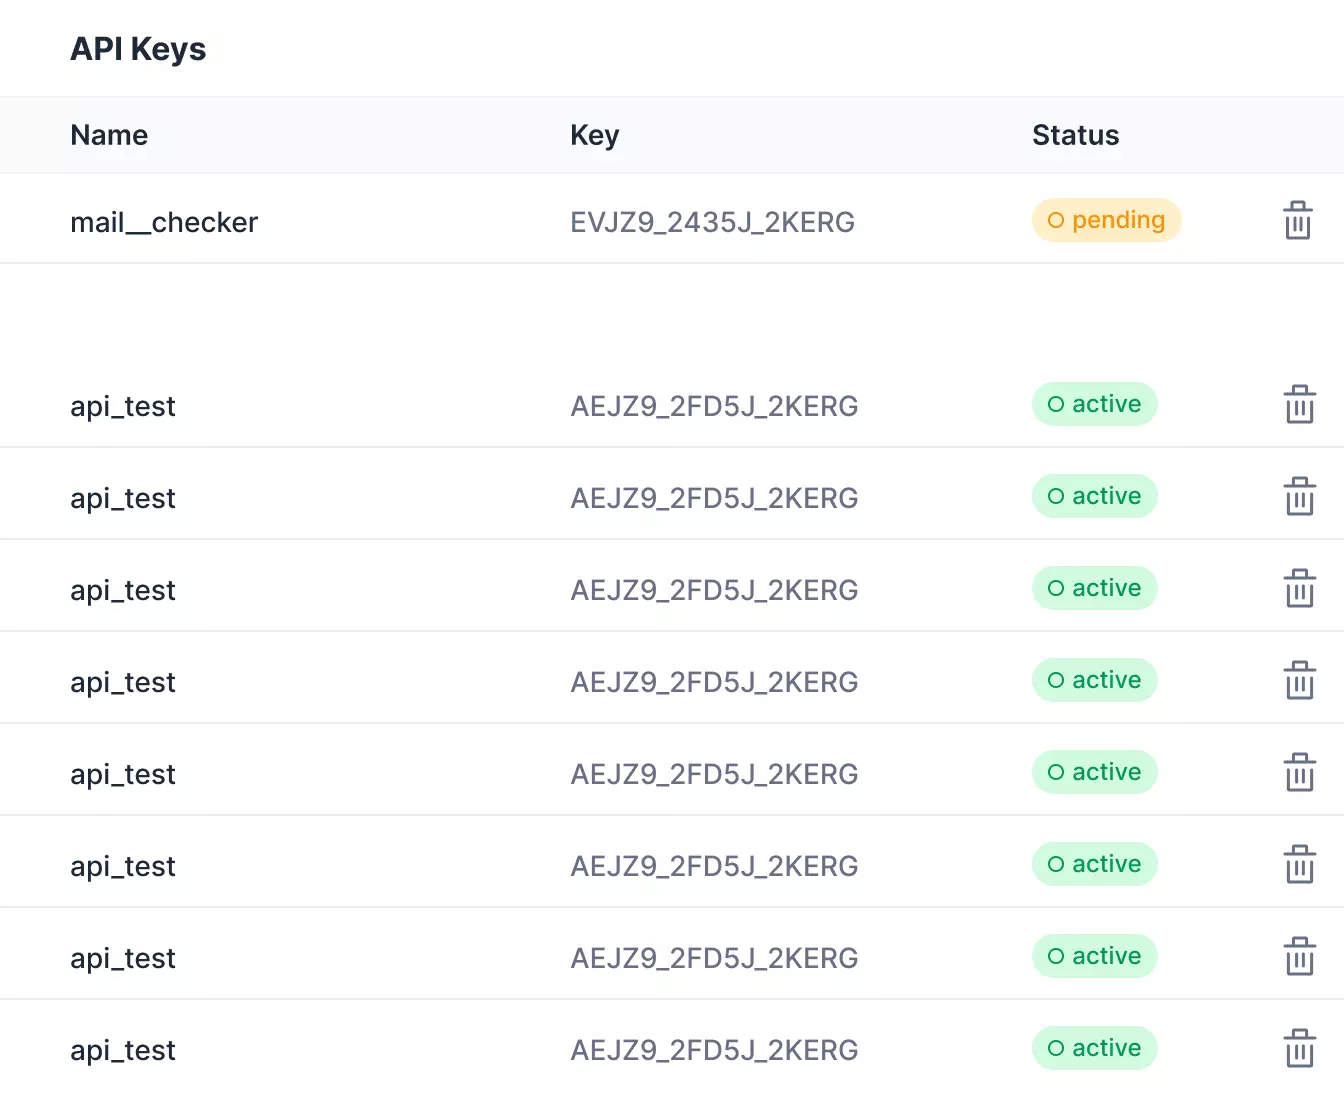
Task: Click trash icon for second api_test row
Action: coord(1299,497)
